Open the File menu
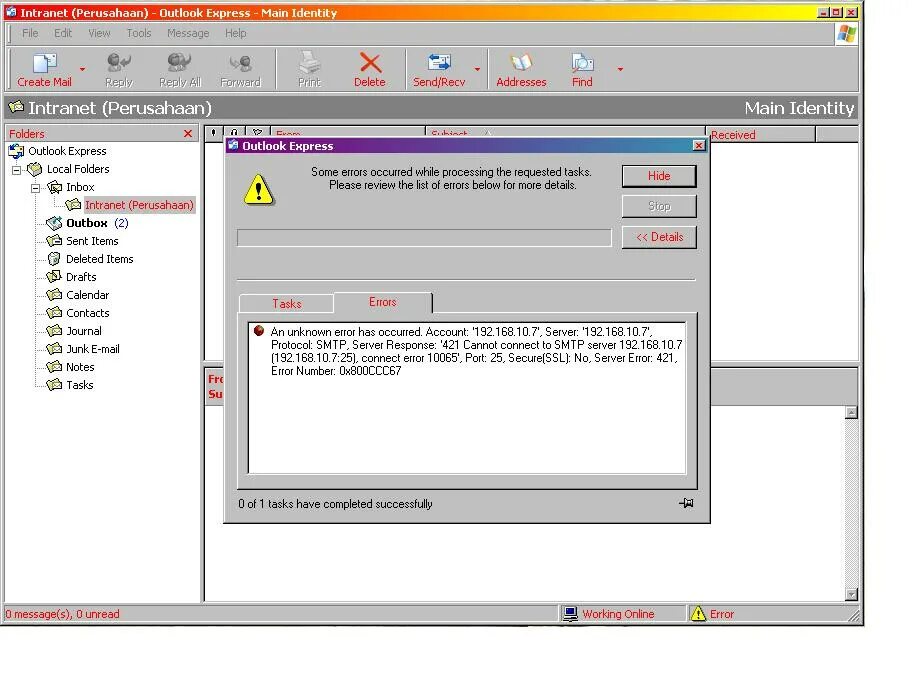This screenshot has width=915, height=677. pos(30,33)
